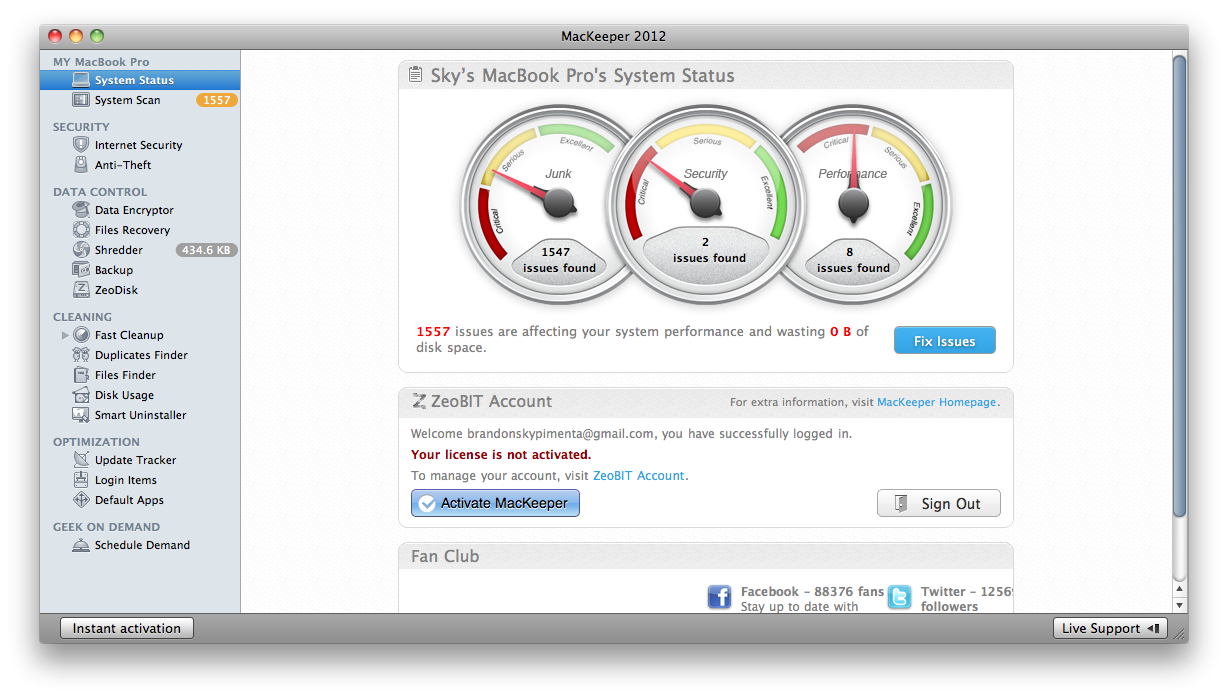Open System Scan in the sidebar
This screenshot has width=1228, height=698.
point(140,100)
